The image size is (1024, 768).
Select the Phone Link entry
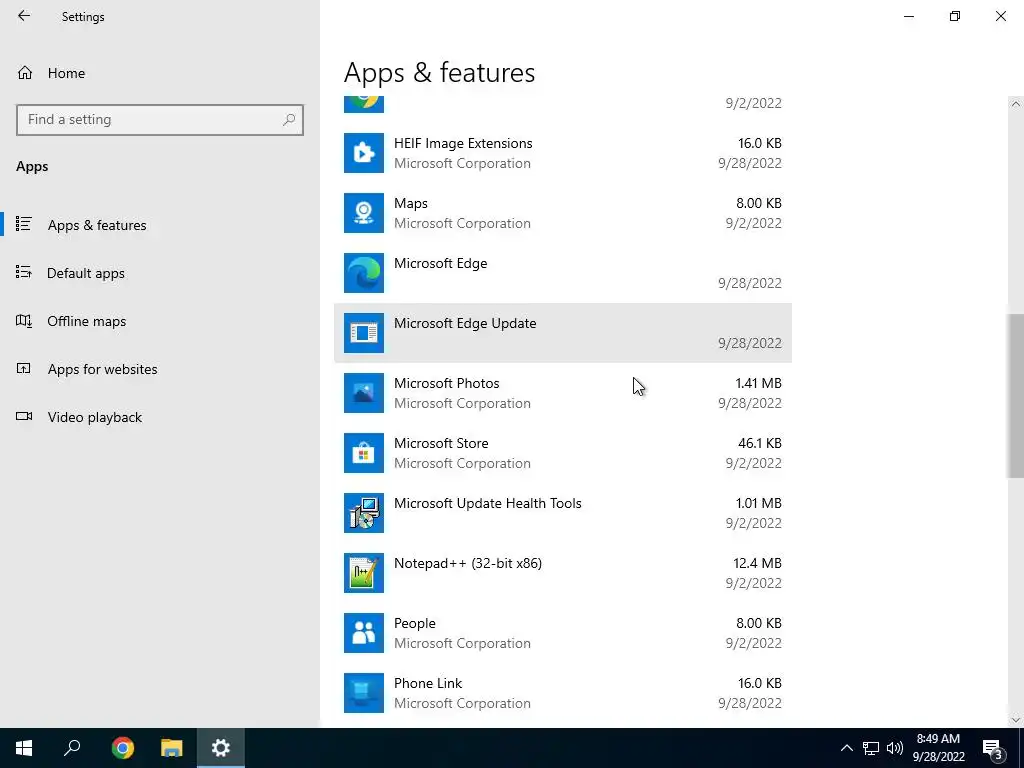pos(563,694)
